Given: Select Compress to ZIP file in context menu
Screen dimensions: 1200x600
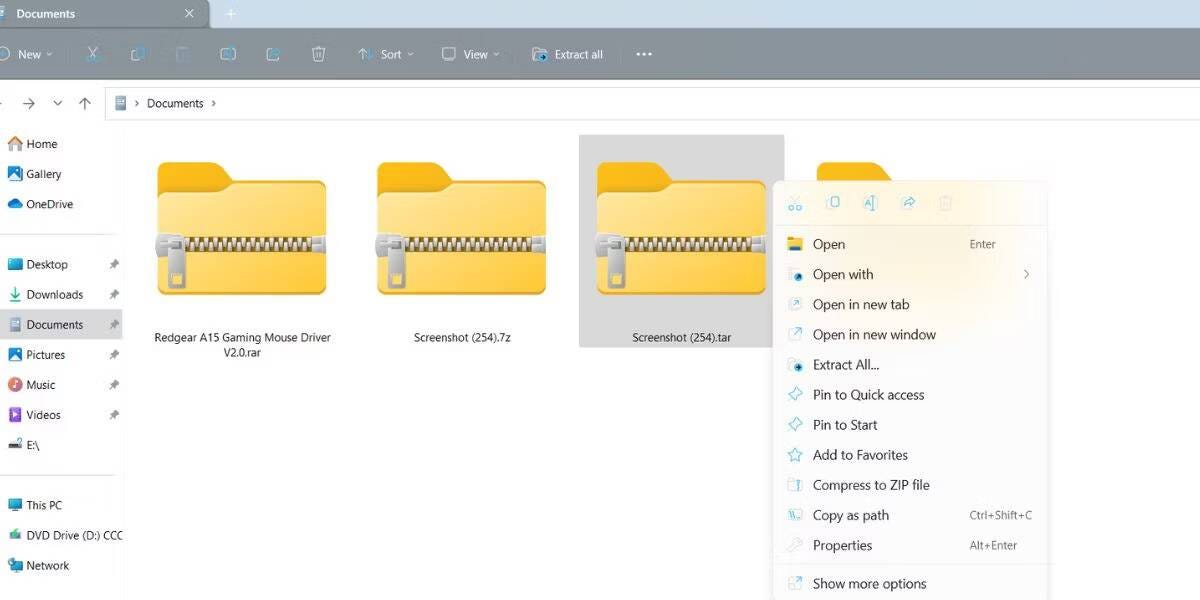Looking at the screenshot, I should click(x=872, y=484).
